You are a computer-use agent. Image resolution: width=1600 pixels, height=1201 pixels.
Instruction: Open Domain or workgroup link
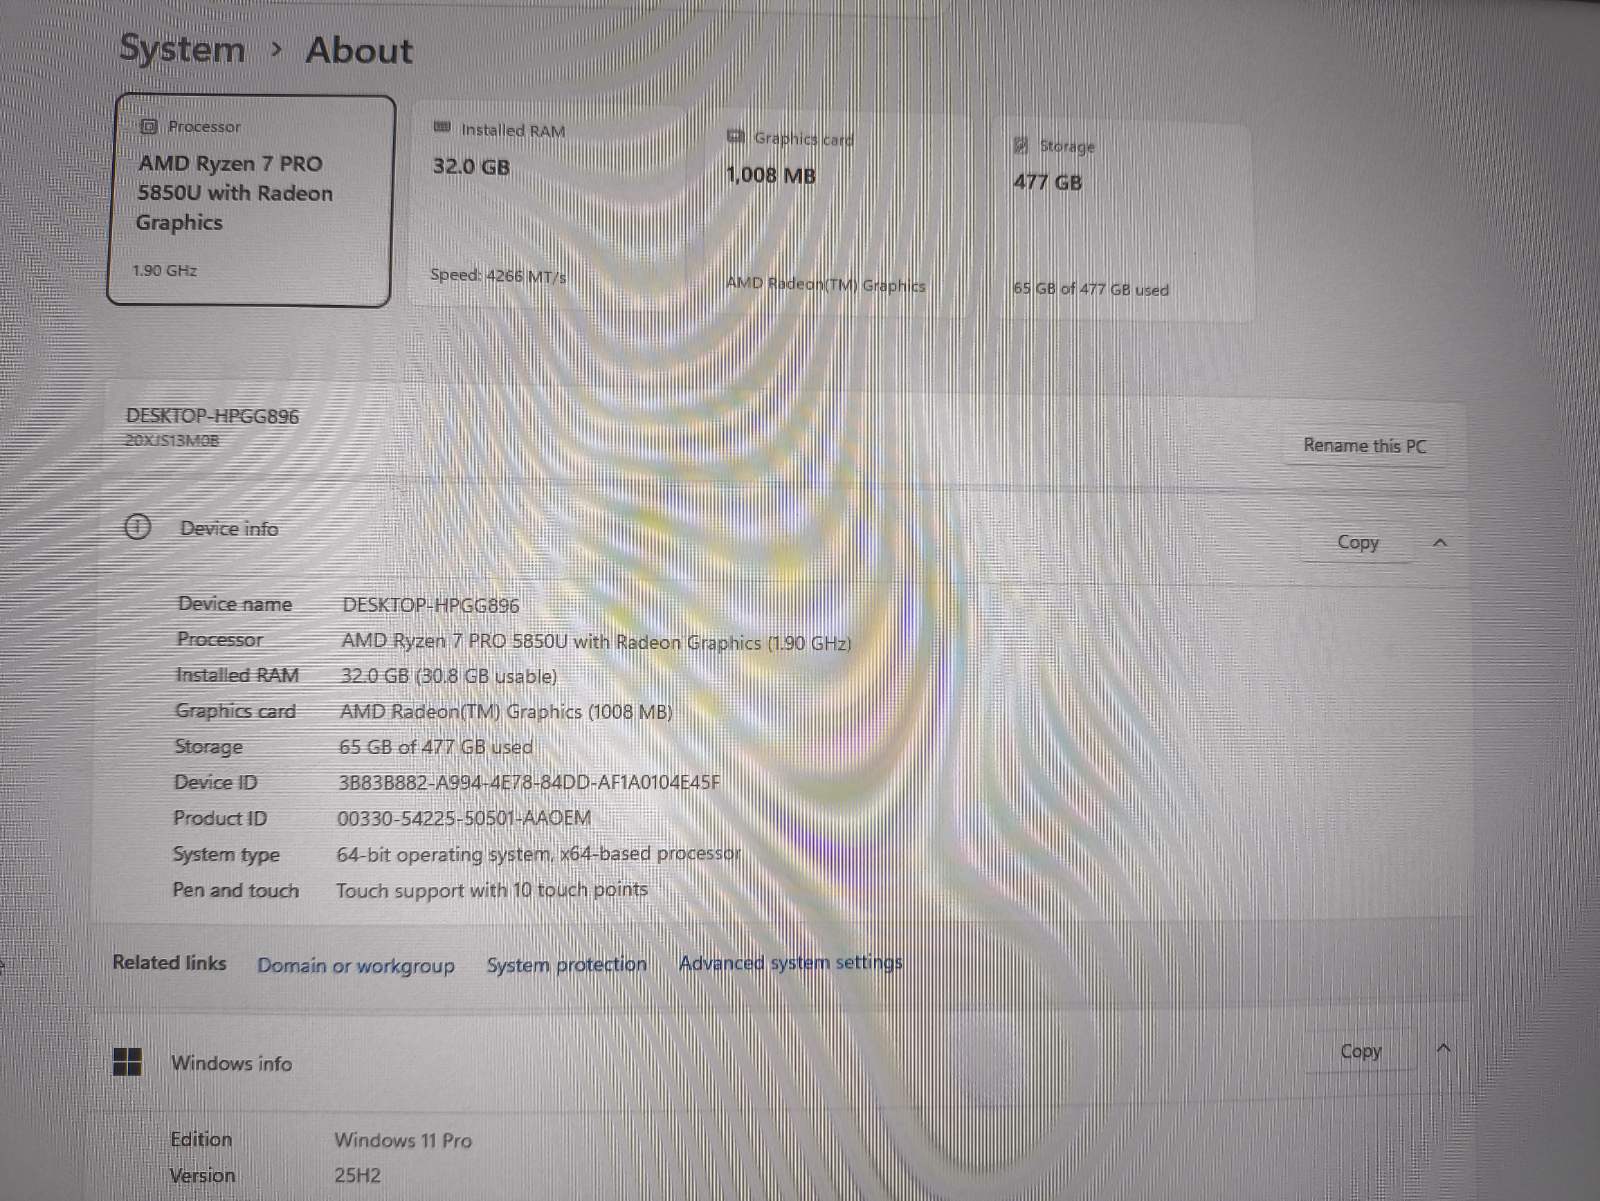[x=356, y=965]
